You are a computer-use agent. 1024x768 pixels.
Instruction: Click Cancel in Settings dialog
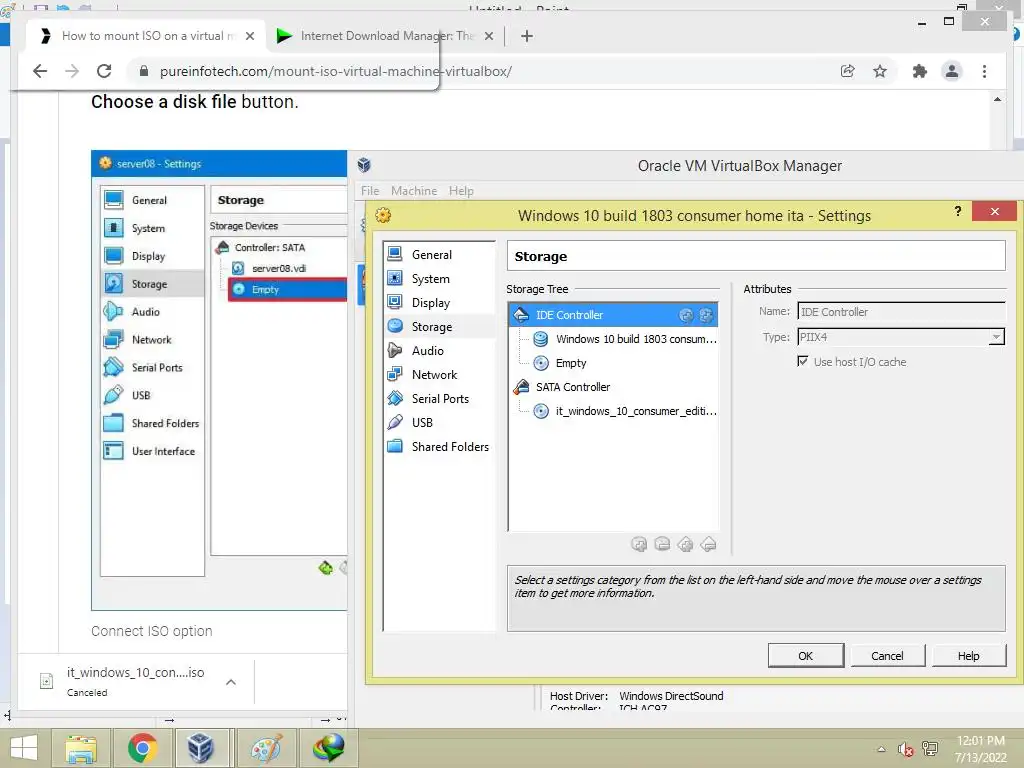point(887,656)
